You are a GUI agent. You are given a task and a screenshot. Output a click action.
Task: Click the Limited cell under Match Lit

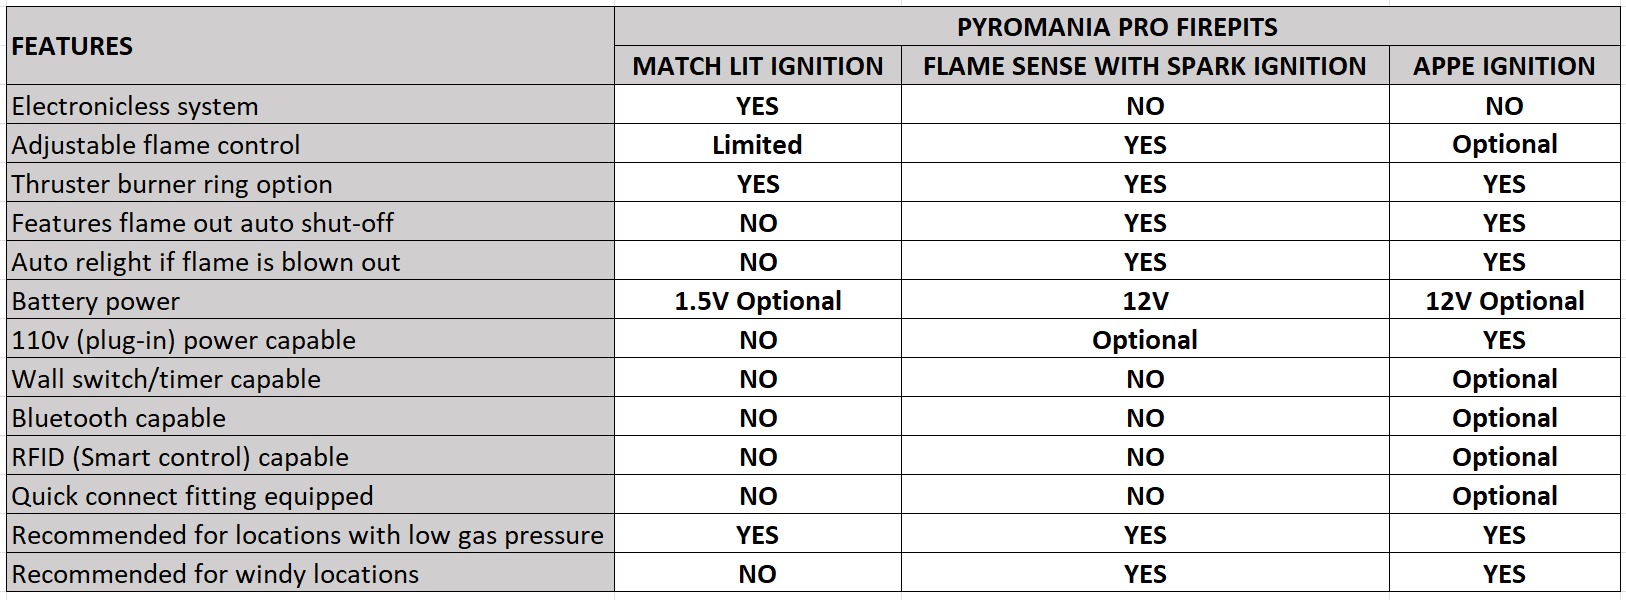tap(758, 144)
